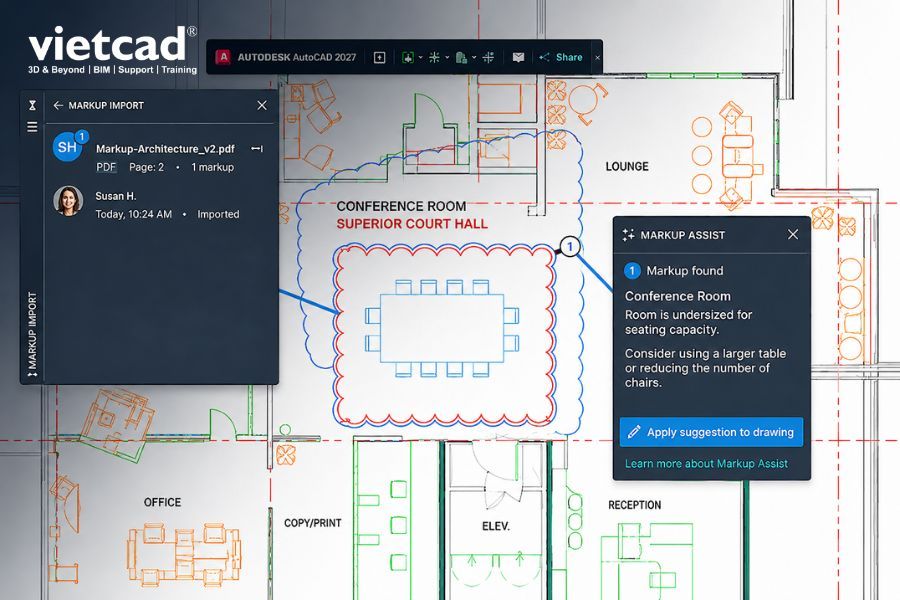900x600 pixels.
Task: Close the Markup Import panel
Action: pos(262,105)
